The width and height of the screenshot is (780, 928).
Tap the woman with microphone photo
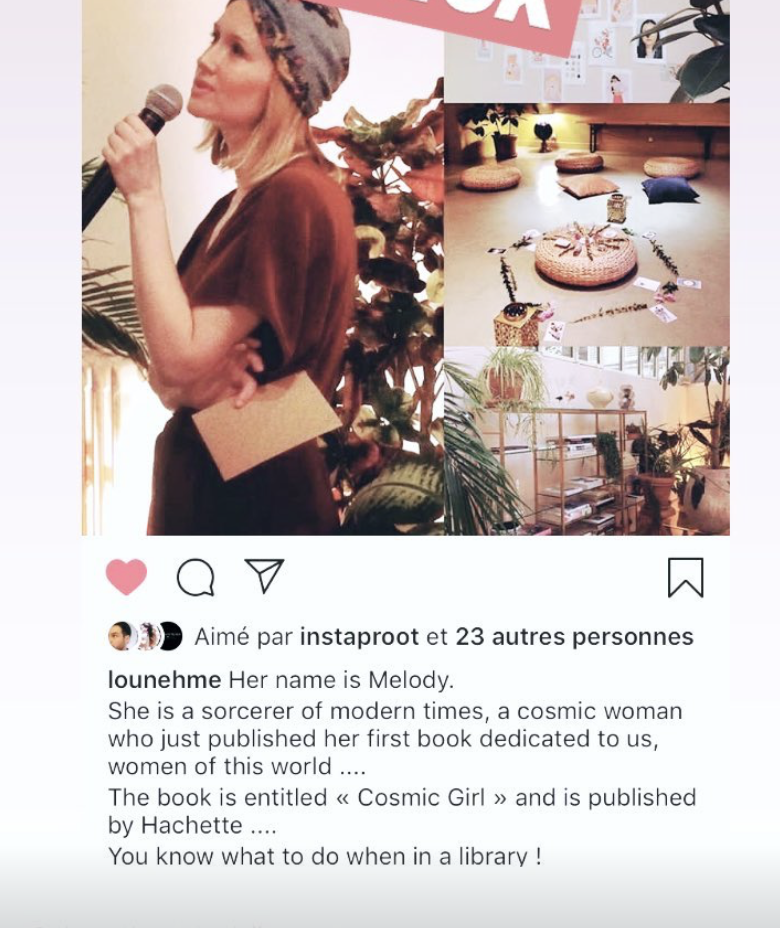(263, 268)
